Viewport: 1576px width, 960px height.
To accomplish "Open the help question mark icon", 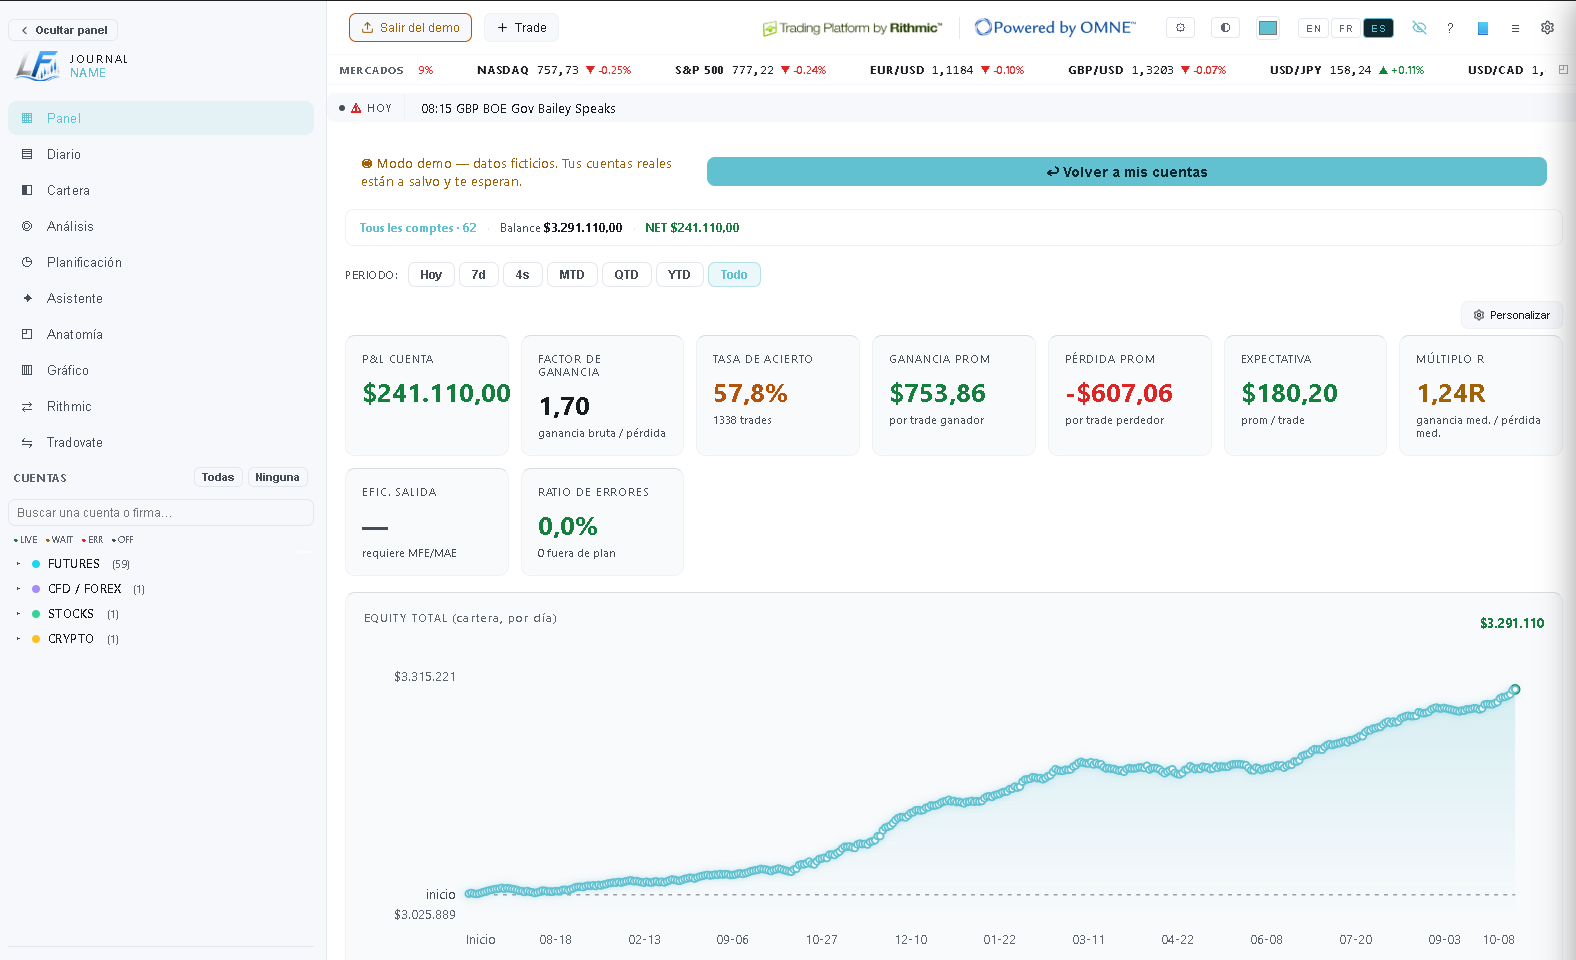I will (1450, 28).
